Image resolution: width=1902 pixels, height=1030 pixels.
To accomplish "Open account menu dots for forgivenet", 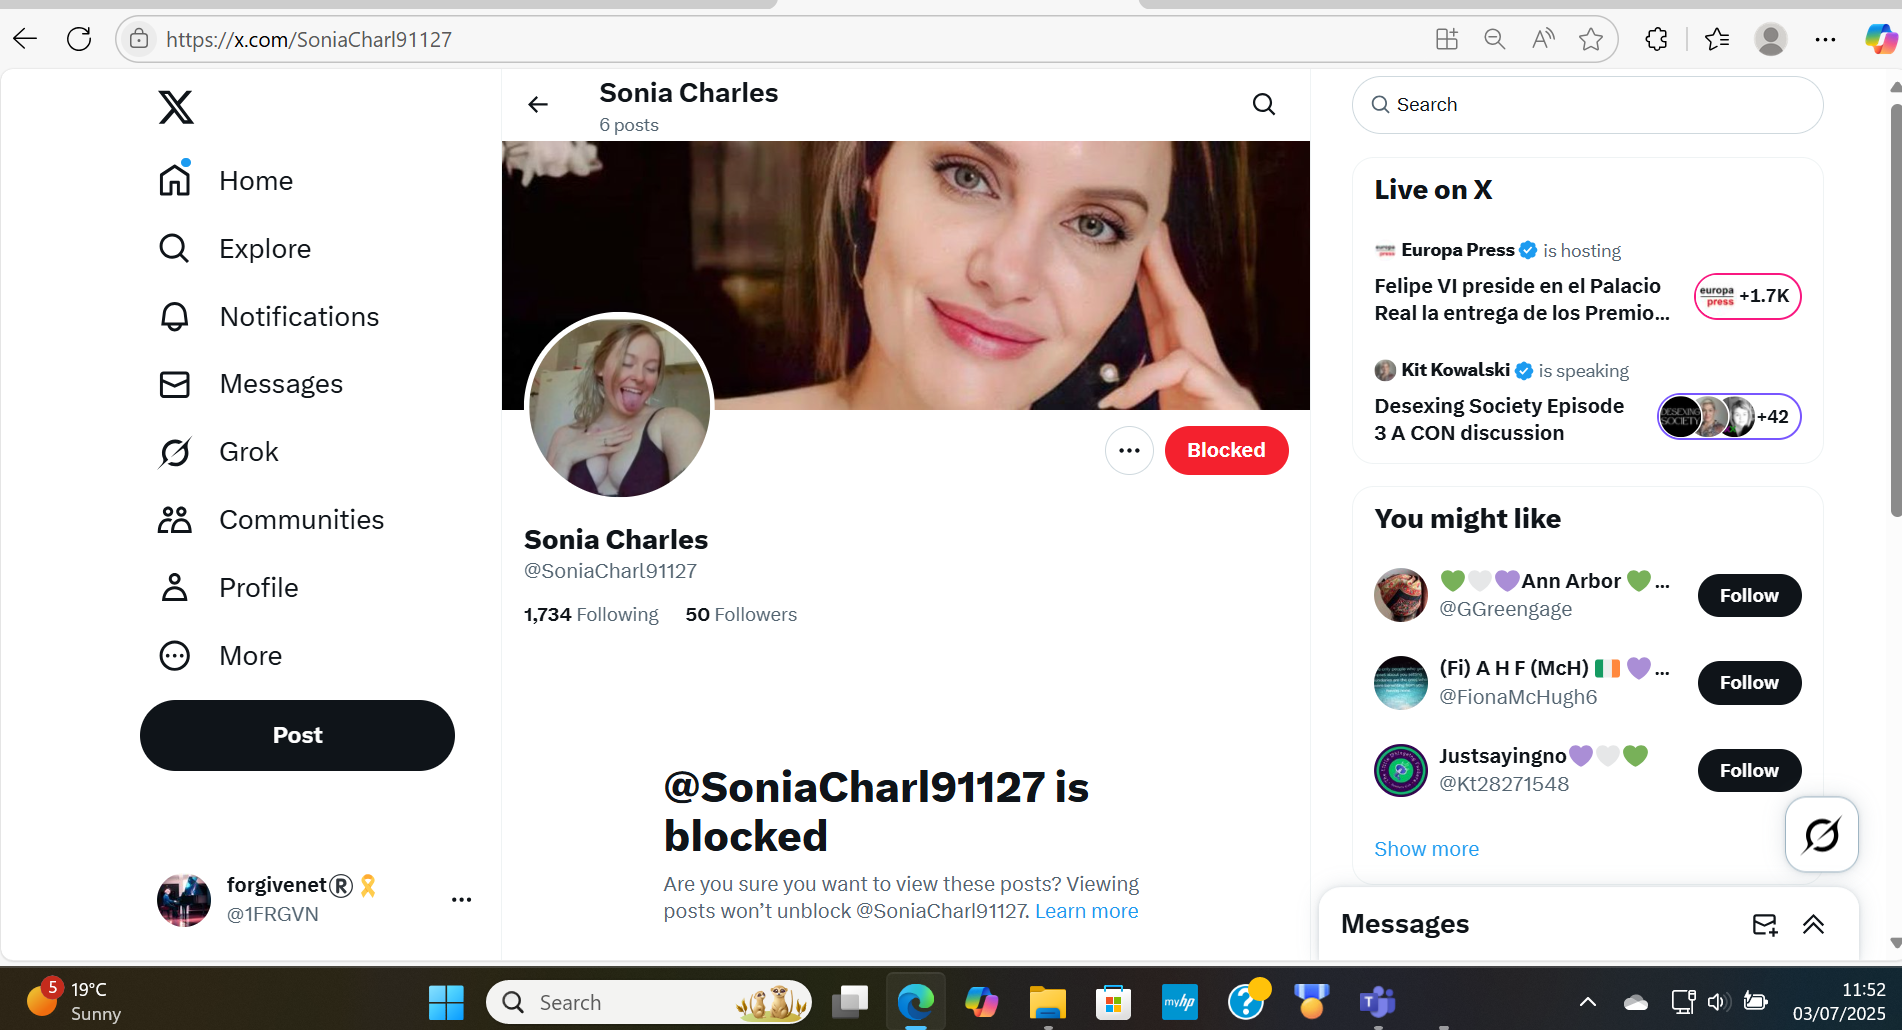I will point(461,900).
